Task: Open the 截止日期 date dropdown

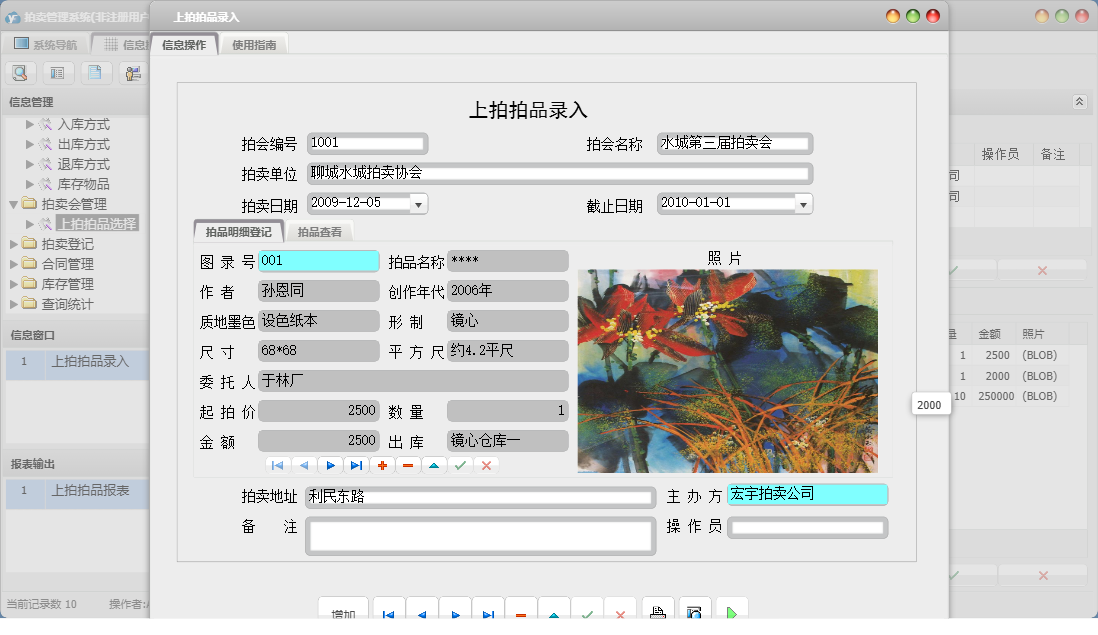Action: point(801,203)
